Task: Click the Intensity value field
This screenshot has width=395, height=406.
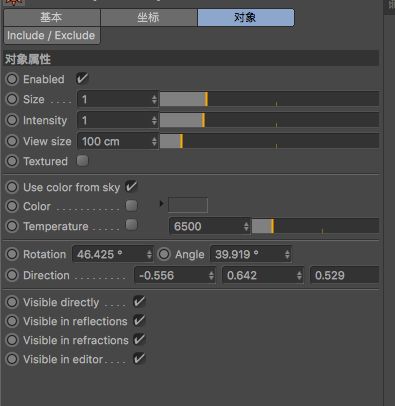Action: click(118, 120)
